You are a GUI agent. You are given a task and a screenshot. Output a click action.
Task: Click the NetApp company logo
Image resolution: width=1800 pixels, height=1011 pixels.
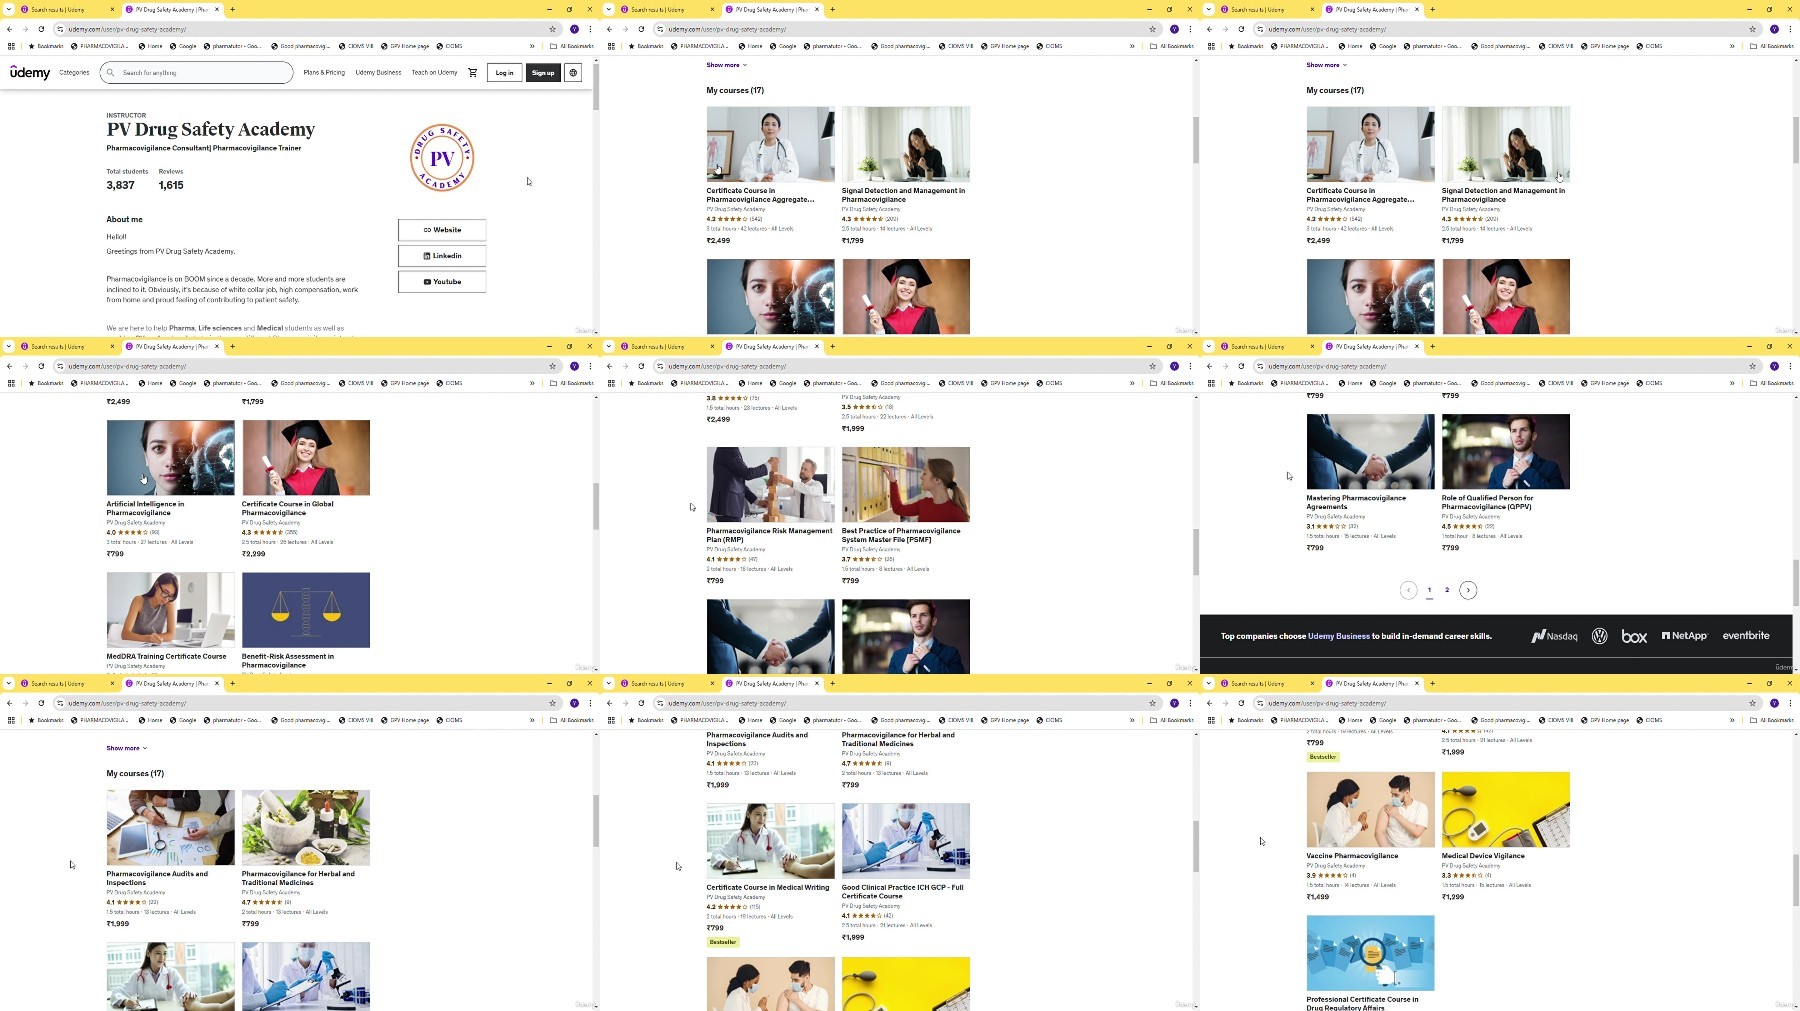point(1685,636)
